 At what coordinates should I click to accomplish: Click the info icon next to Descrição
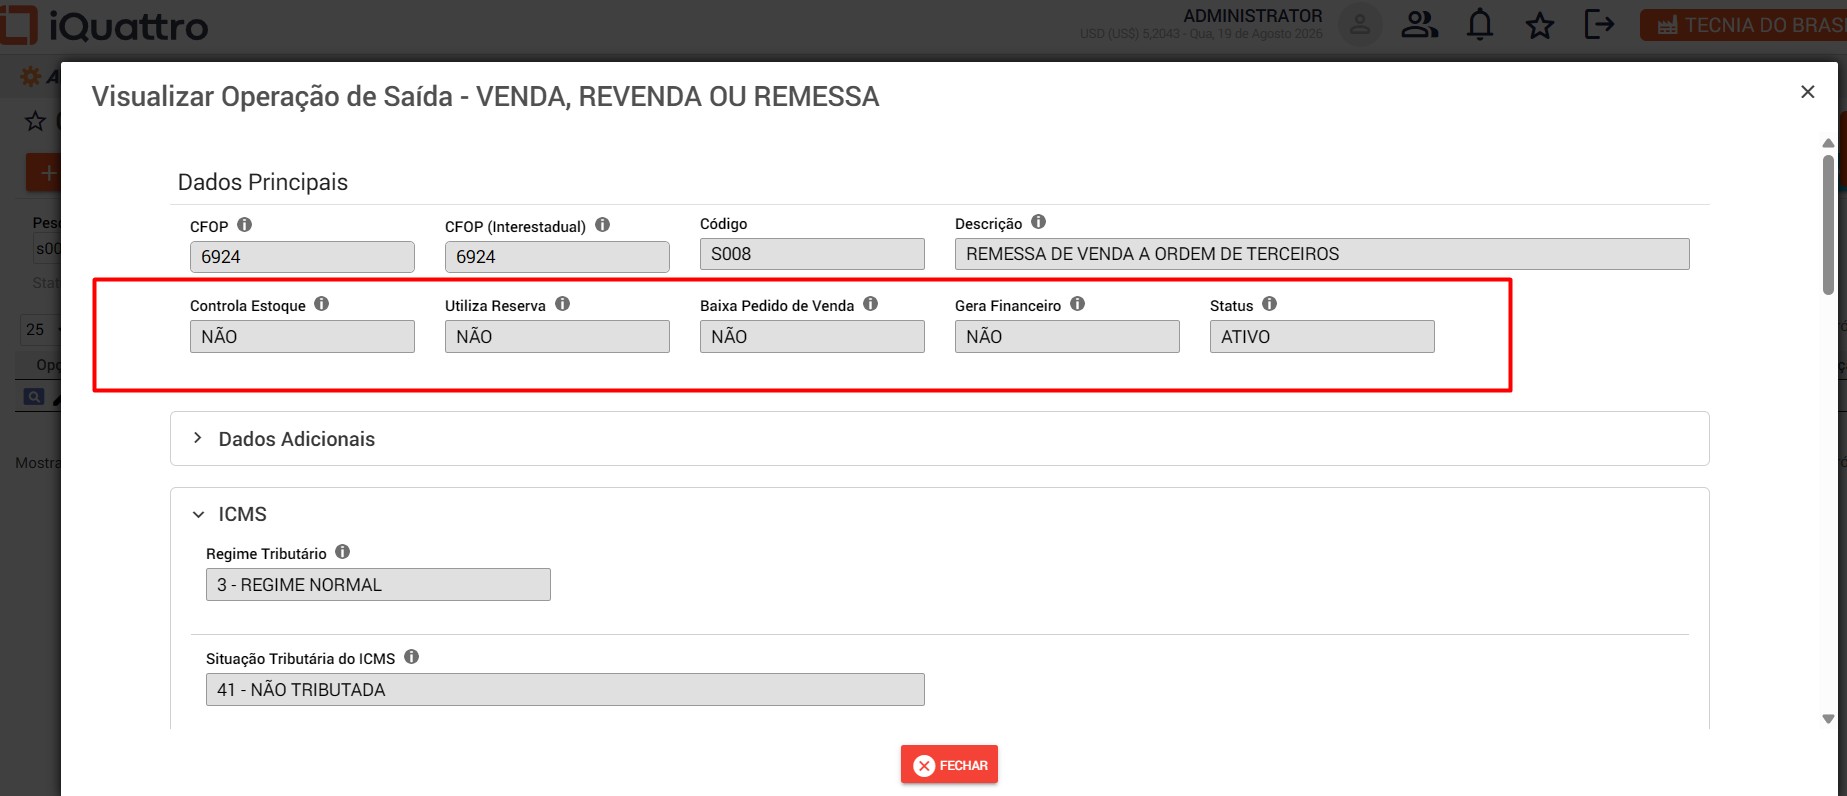coord(1039,222)
